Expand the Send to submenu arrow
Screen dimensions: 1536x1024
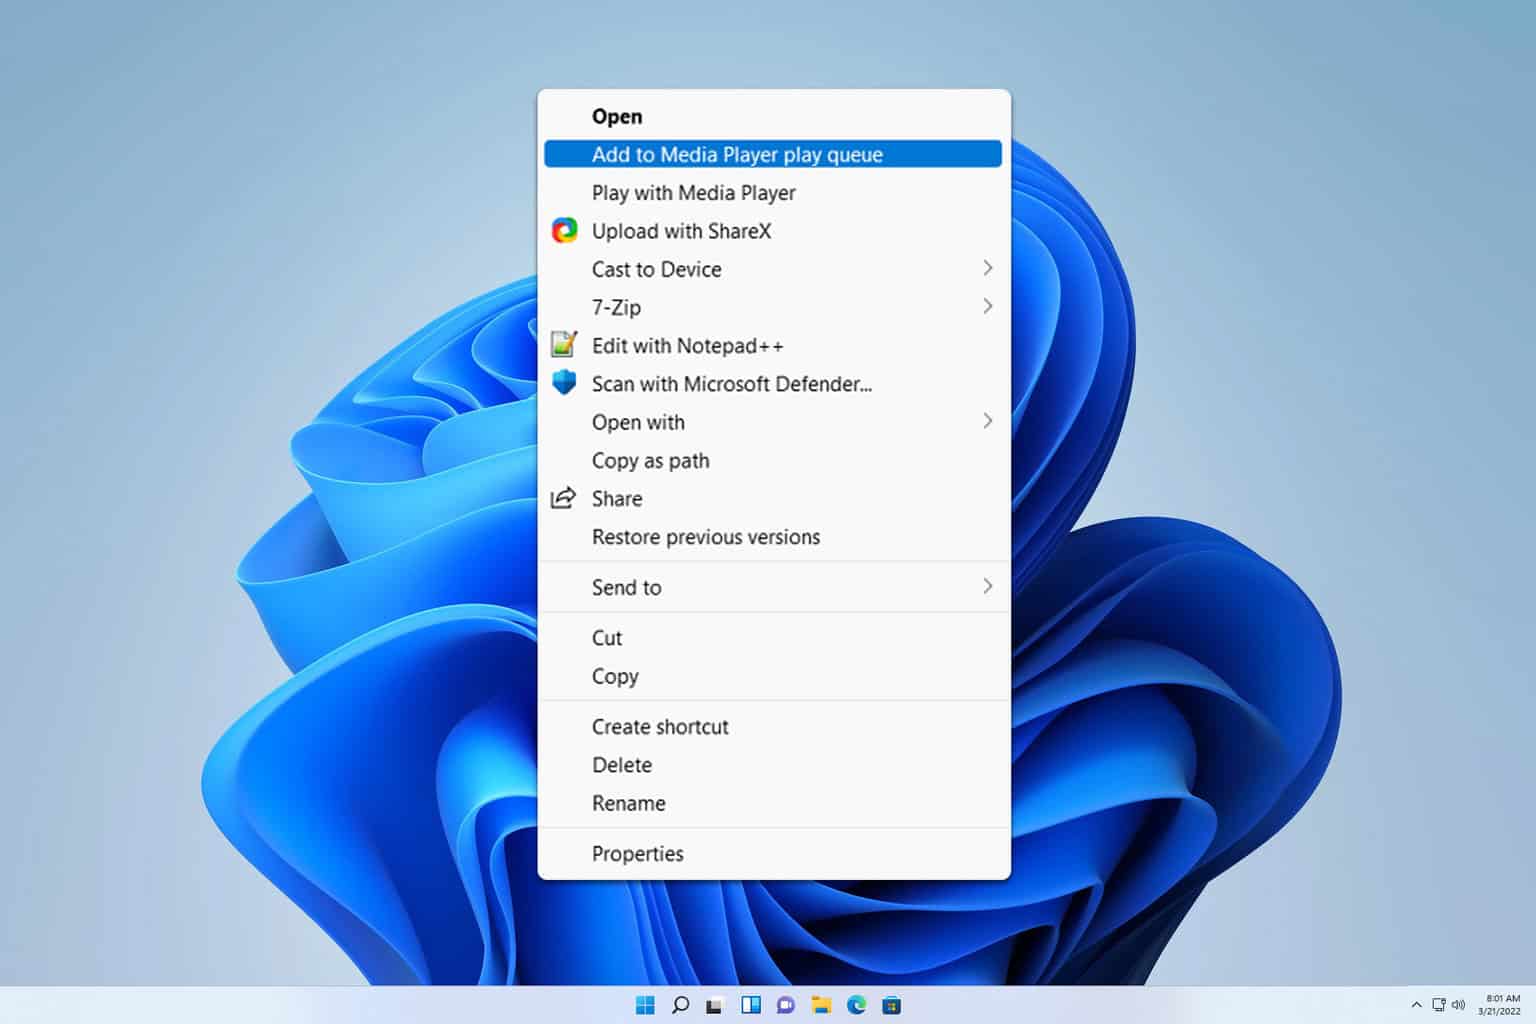(987, 586)
